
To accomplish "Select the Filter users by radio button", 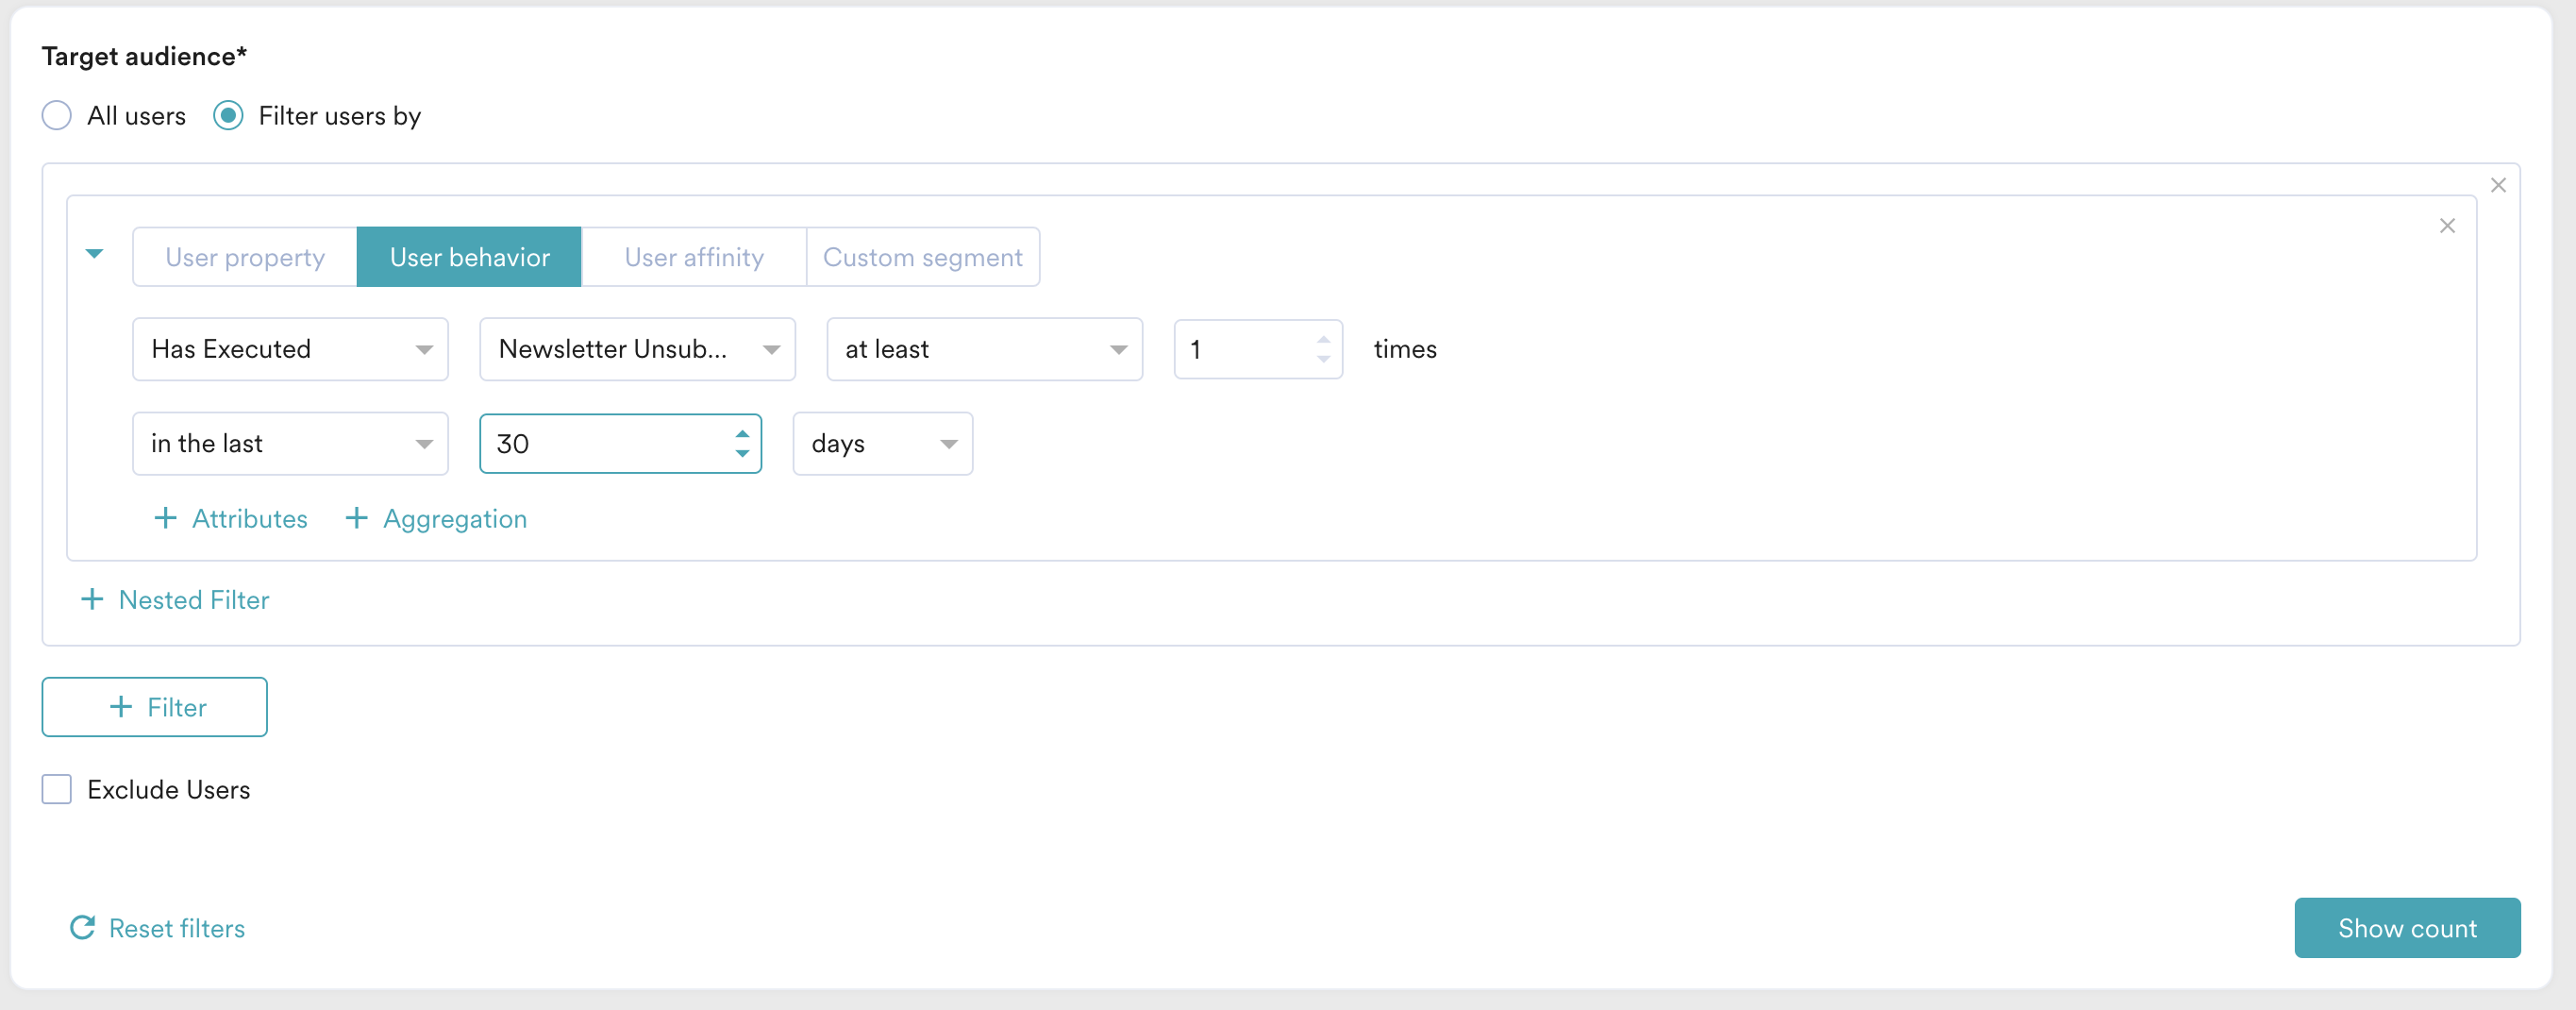I will pos(228,116).
